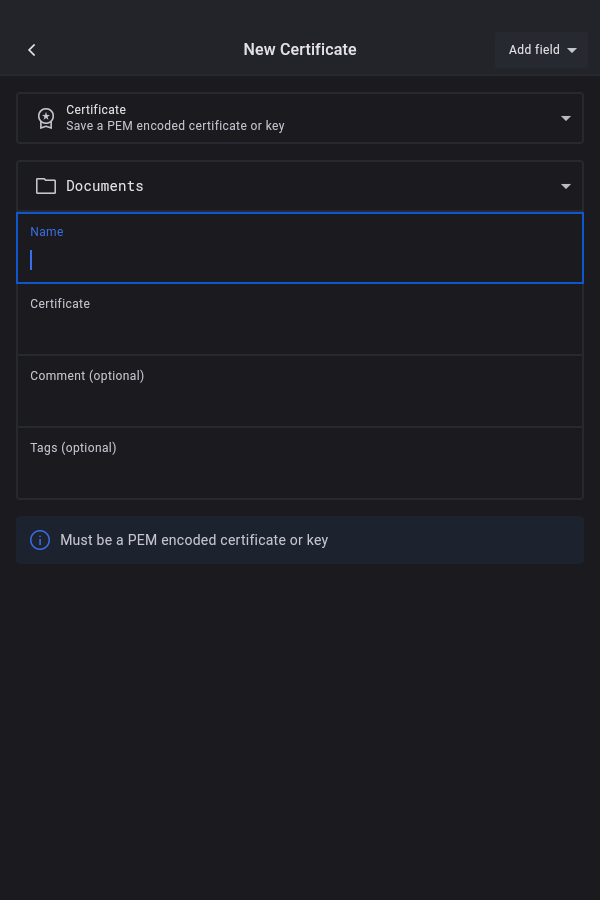Click the Comment (optional) label
The height and width of the screenshot is (900, 600).
click(87, 376)
